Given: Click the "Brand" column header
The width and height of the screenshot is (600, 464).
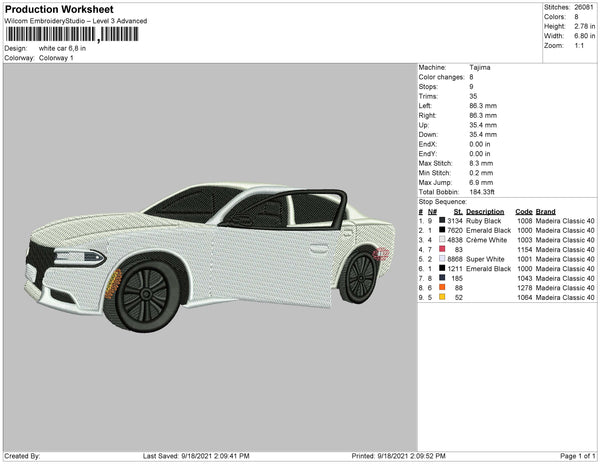Looking at the screenshot, I should point(546,212).
